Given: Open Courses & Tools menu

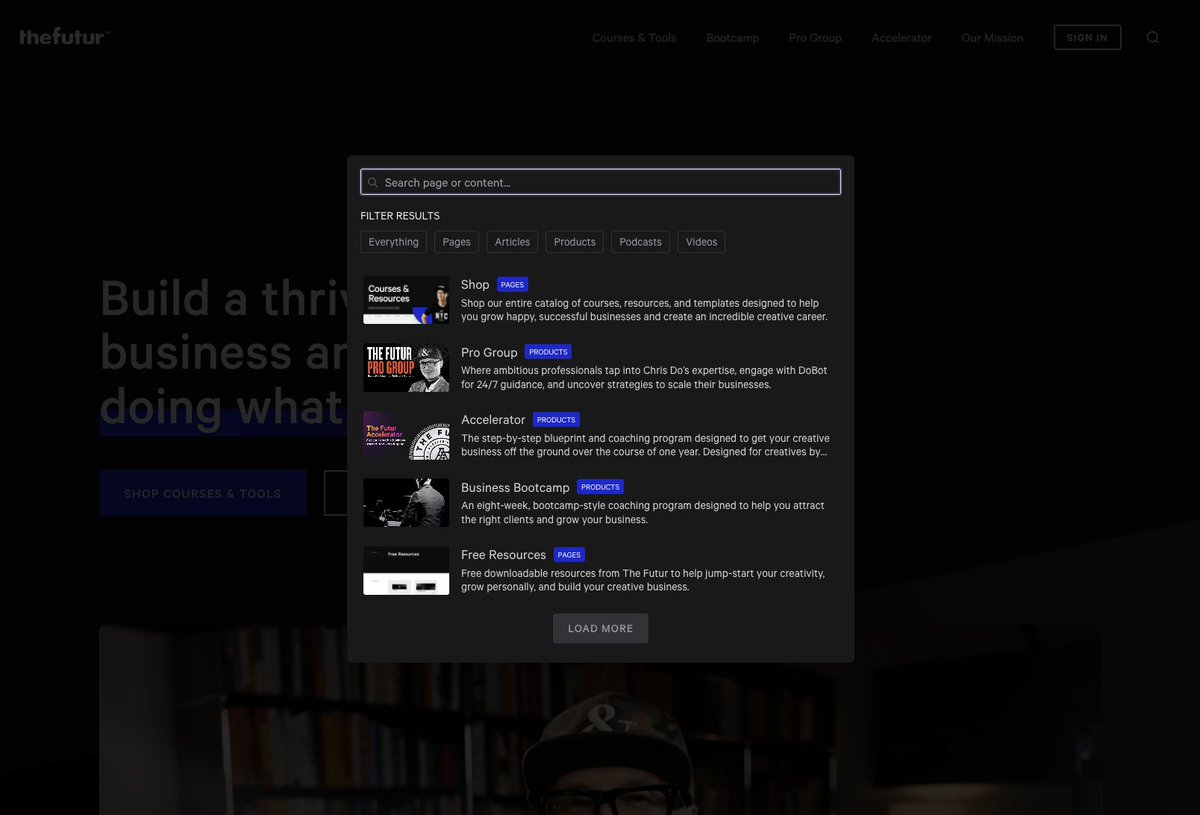Looking at the screenshot, I should [x=634, y=38].
